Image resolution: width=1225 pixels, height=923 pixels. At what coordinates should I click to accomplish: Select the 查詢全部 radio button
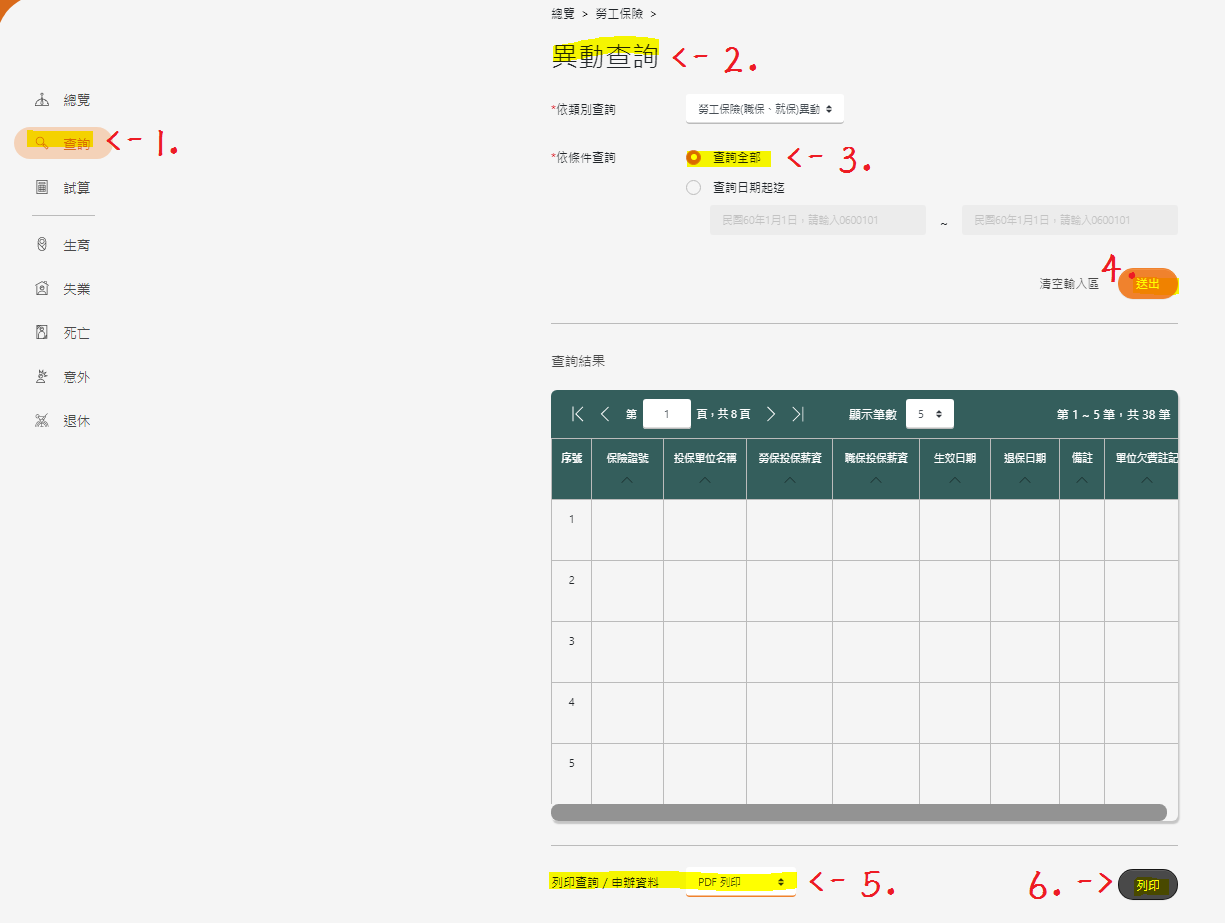coord(693,157)
